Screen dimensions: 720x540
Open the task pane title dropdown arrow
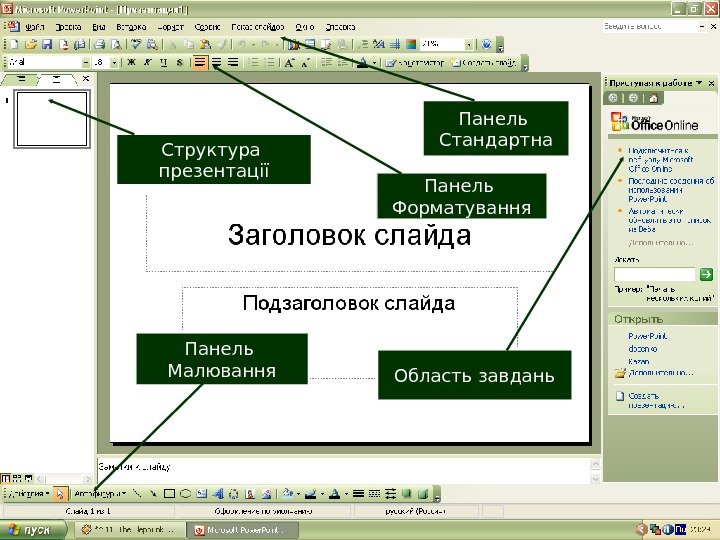[x=699, y=83]
